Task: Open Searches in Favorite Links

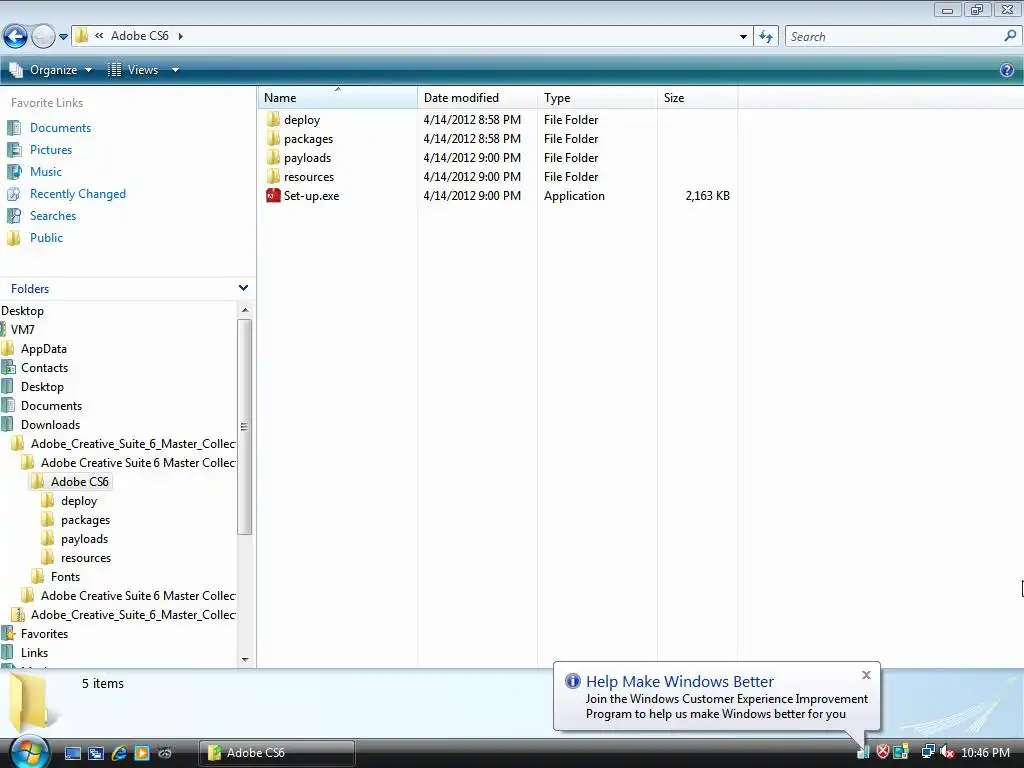Action: point(53,216)
